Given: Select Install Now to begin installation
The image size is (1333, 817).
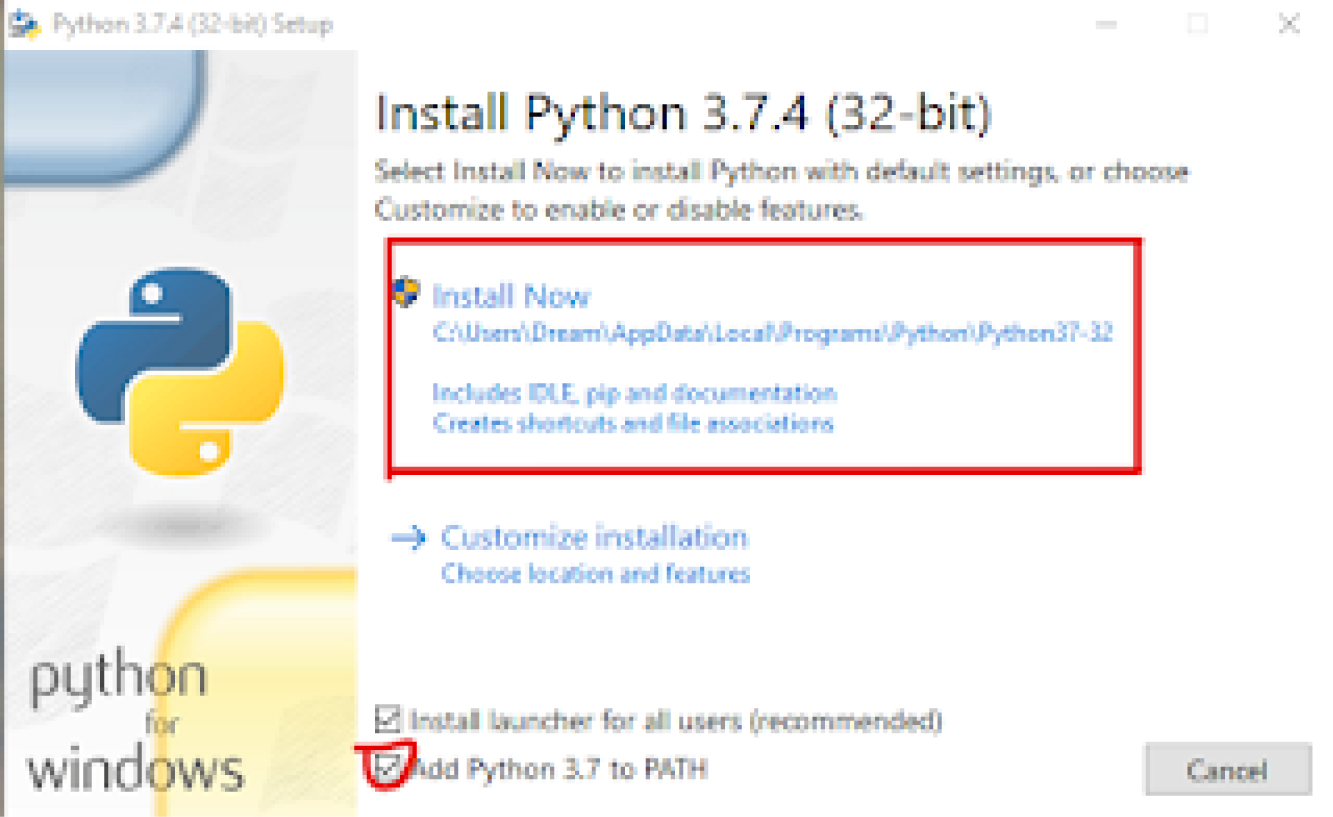Looking at the screenshot, I should pyautogui.click(x=512, y=295).
